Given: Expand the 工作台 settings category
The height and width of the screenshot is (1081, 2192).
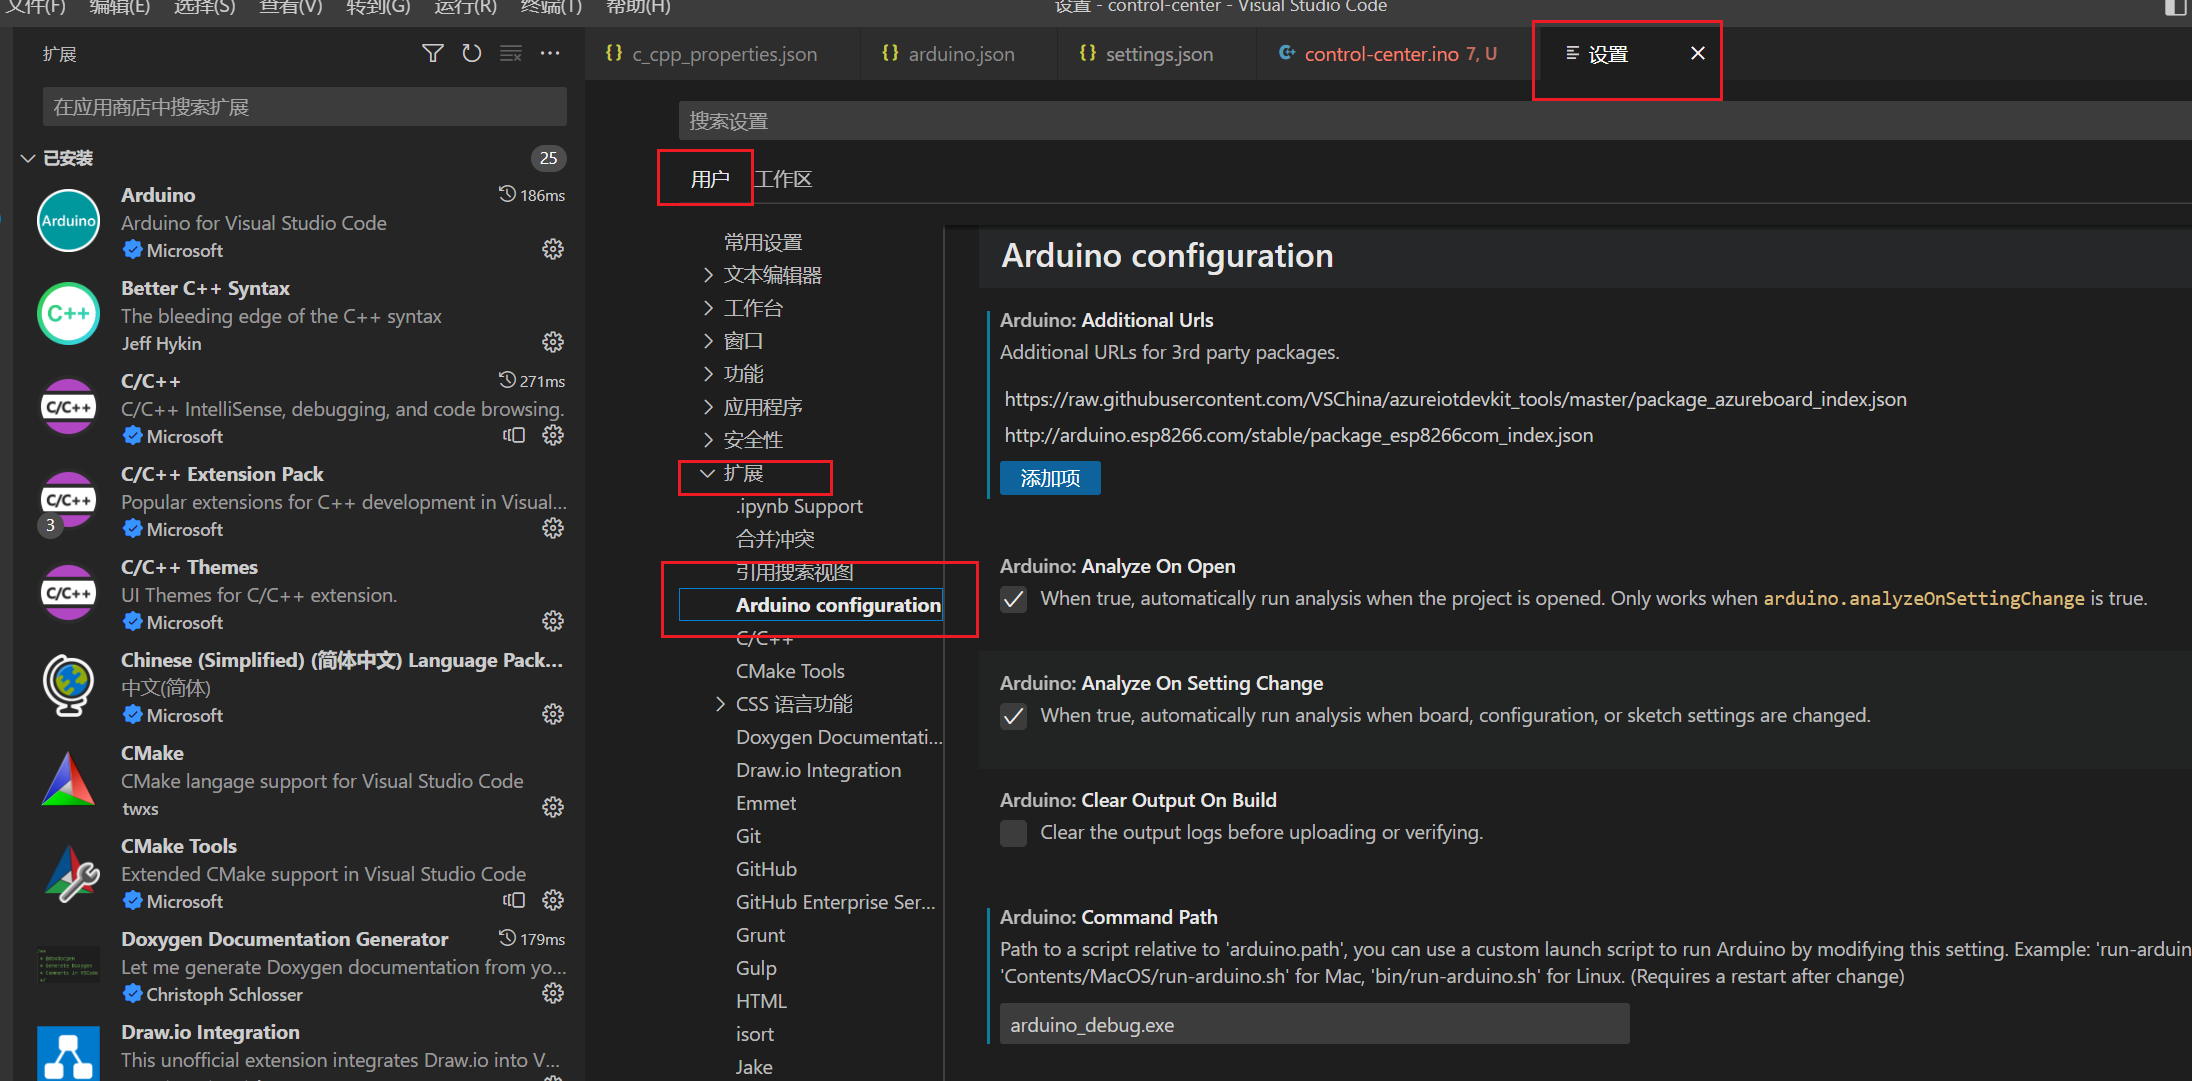Looking at the screenshot, I should click(x=708, y=308).
